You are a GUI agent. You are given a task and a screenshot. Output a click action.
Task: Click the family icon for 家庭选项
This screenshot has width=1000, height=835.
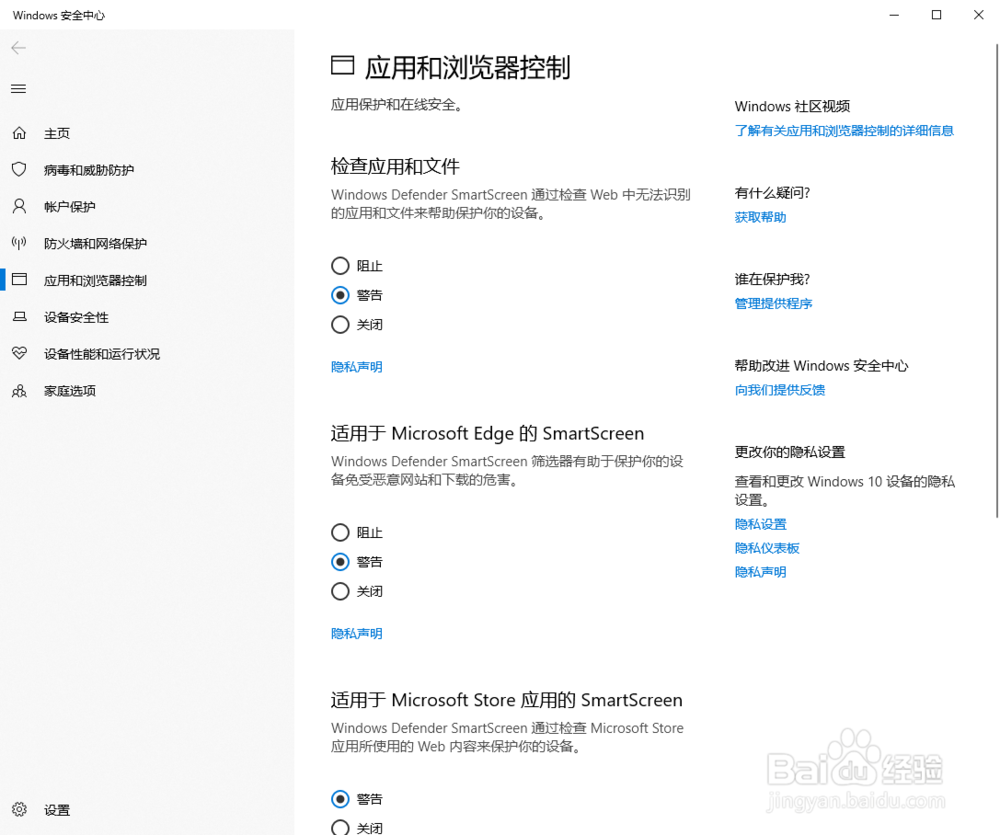click(x=20, y=390)
